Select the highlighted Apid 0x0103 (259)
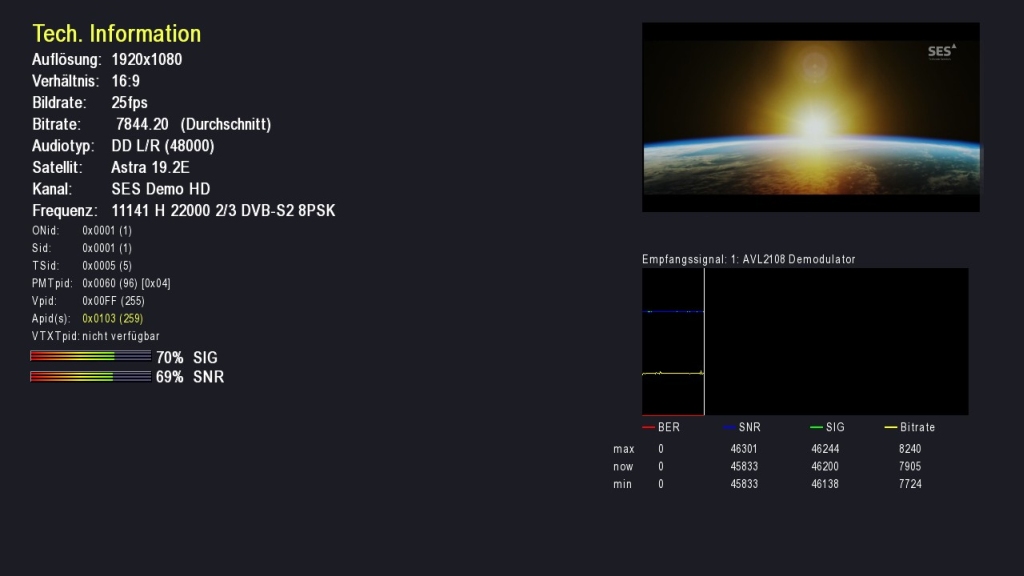1024x576 pixels. click(112, 319)
